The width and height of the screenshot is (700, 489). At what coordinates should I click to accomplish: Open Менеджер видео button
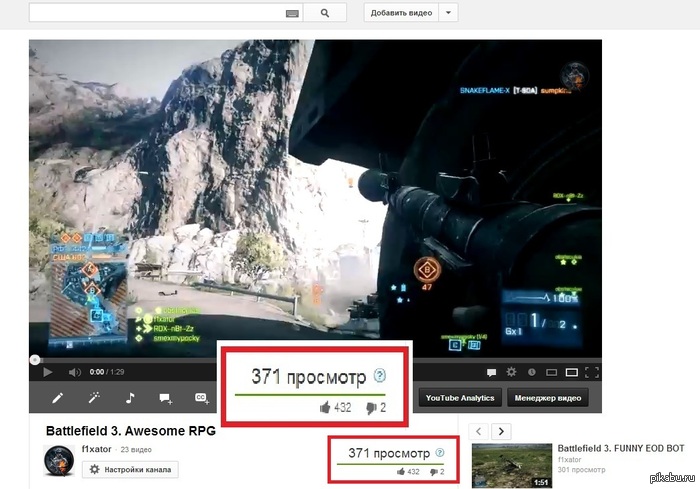pos(548,398)
